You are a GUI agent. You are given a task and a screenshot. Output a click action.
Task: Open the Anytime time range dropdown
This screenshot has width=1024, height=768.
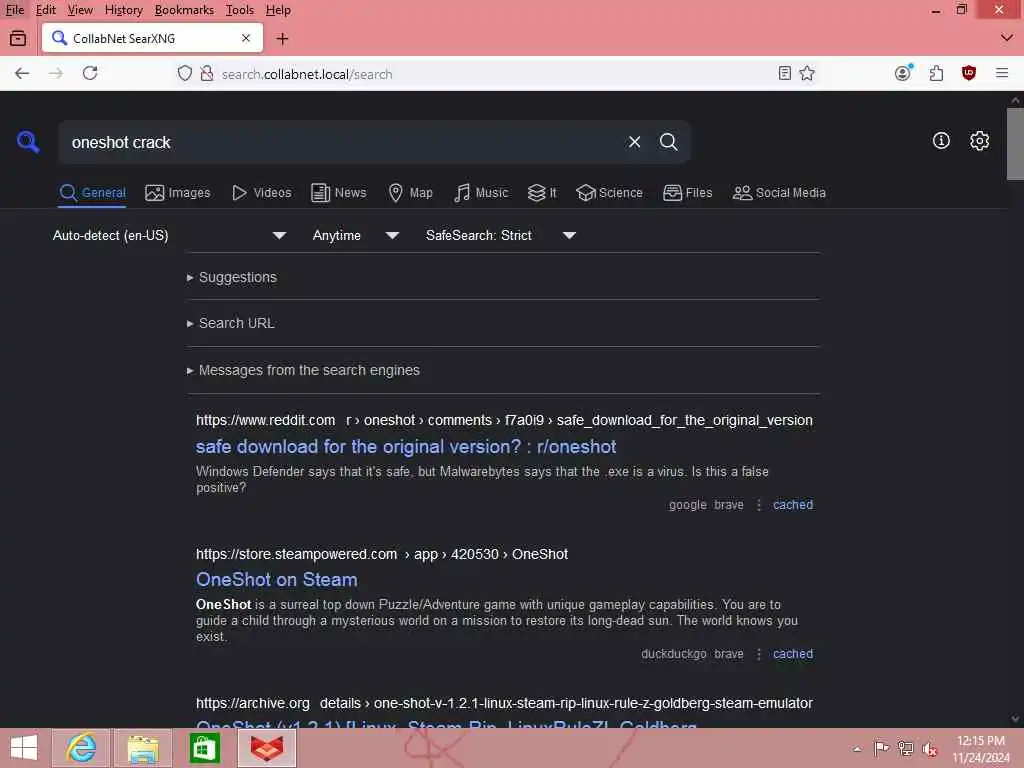pos(355,235)
